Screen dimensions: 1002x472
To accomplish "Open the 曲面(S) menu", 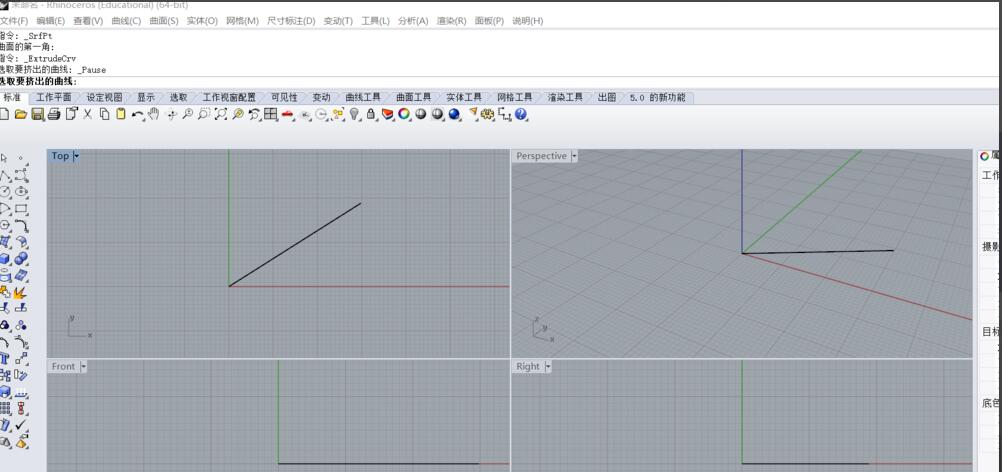I will 164,20.
